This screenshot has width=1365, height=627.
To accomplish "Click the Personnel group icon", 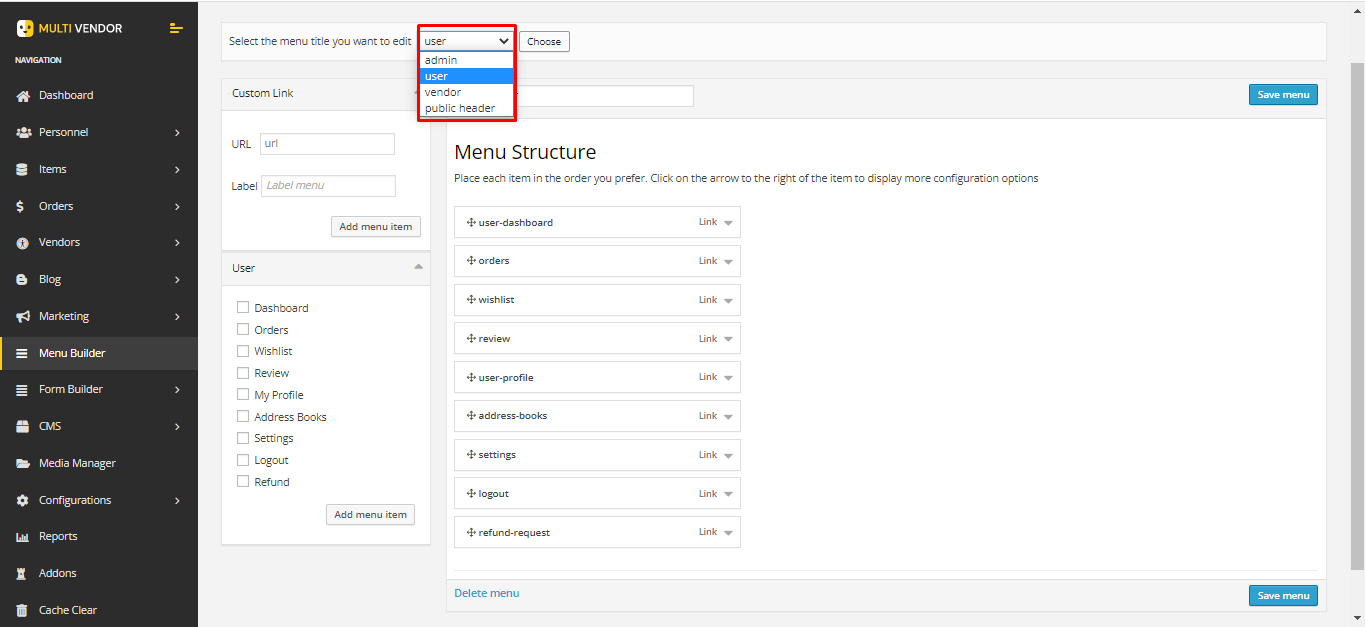I will (x=22, y=133).
